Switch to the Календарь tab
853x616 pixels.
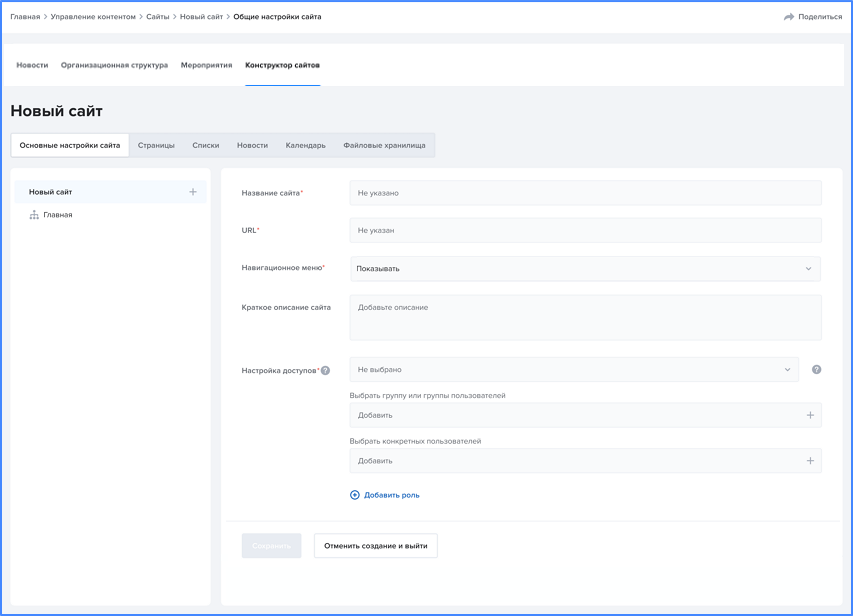click(x=306, y=145)
